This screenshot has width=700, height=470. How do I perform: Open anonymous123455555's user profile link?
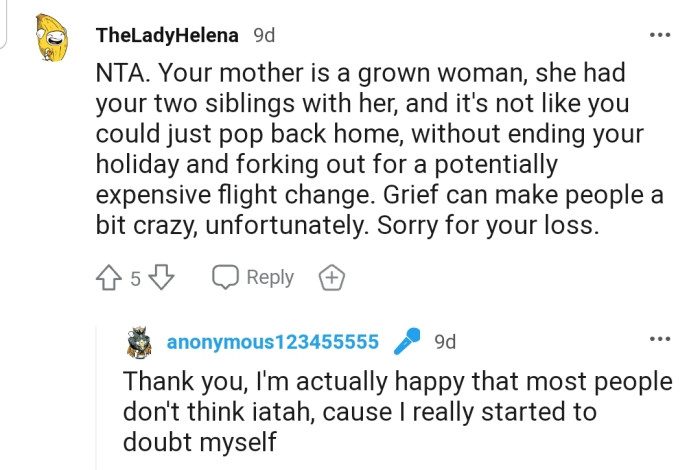(x=272, y=342)
